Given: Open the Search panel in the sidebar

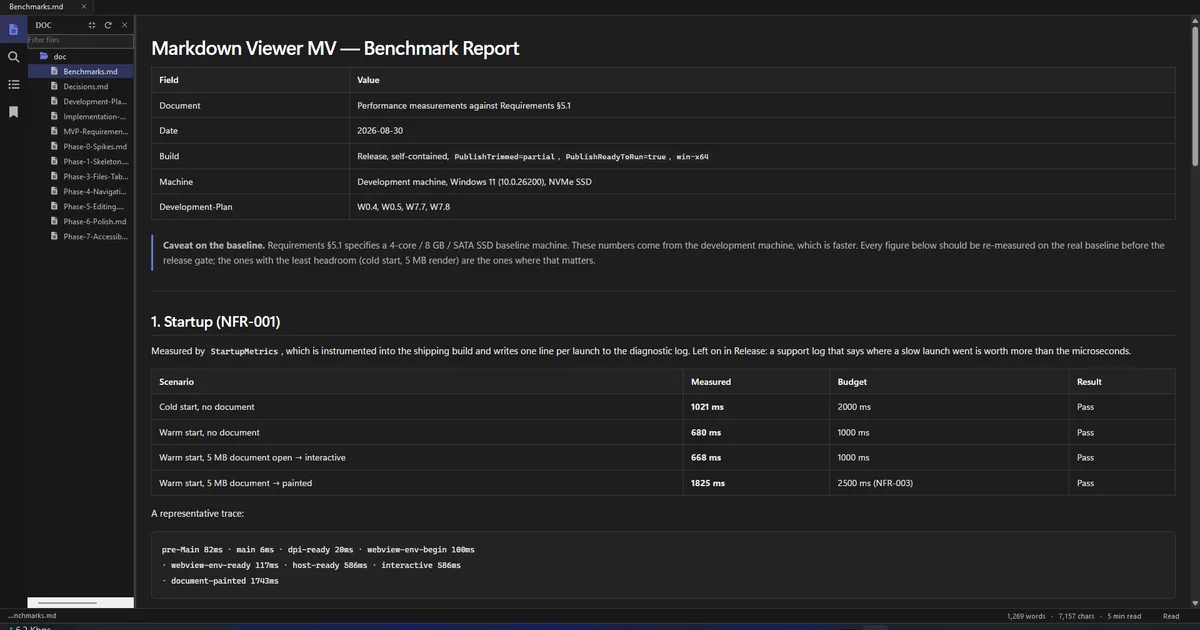Looking at the screenshot, I should [x=13, y=57].
